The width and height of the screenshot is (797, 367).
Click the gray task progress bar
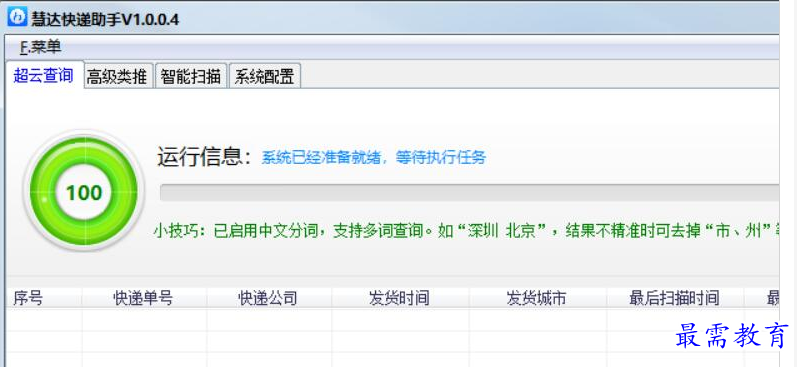click(469, 193)
